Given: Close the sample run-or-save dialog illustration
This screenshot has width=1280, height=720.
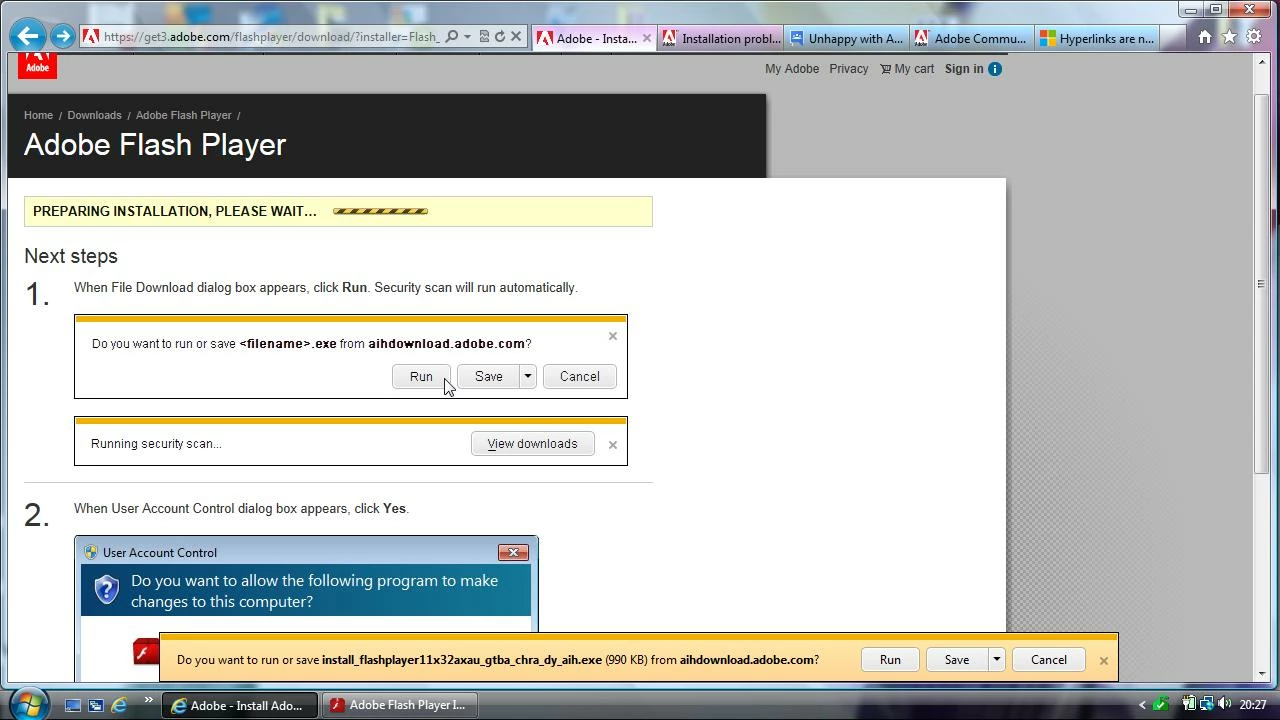Looking at the screenshot, I should pos(613,336).
